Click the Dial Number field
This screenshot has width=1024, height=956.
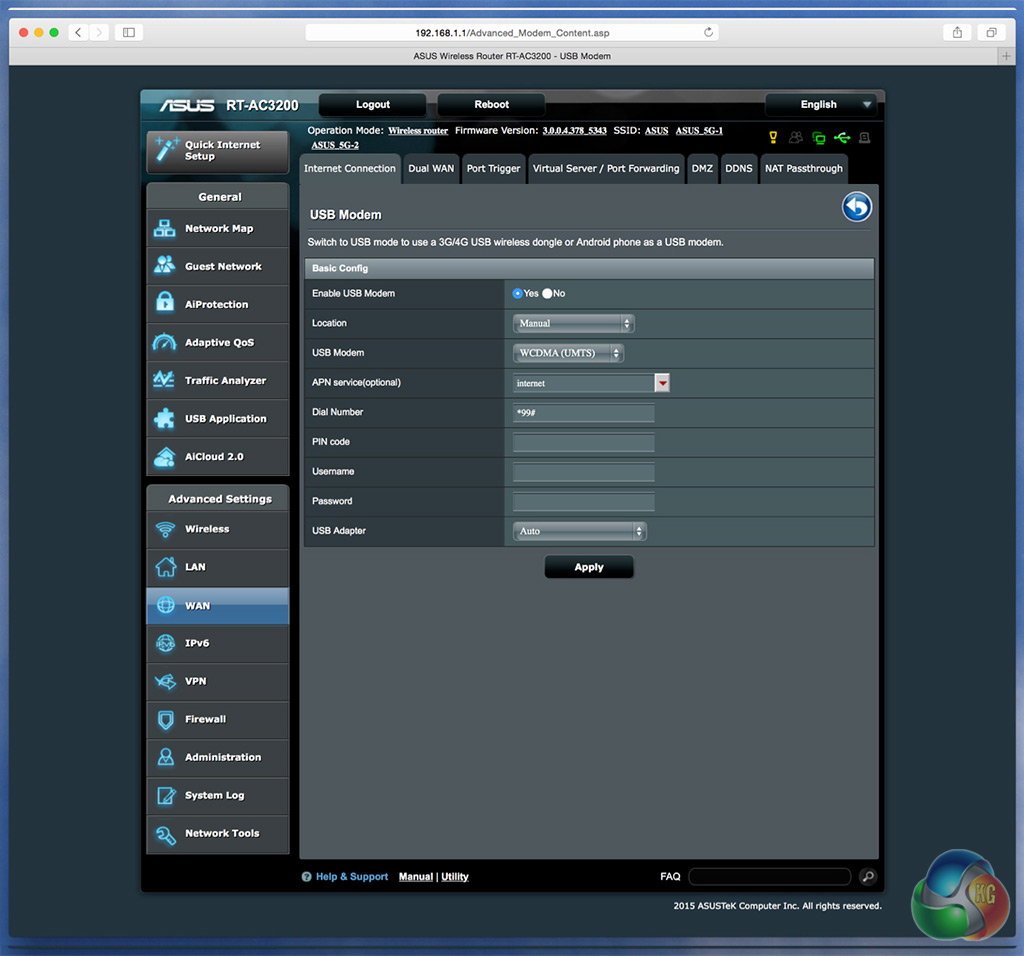(584, 413)
